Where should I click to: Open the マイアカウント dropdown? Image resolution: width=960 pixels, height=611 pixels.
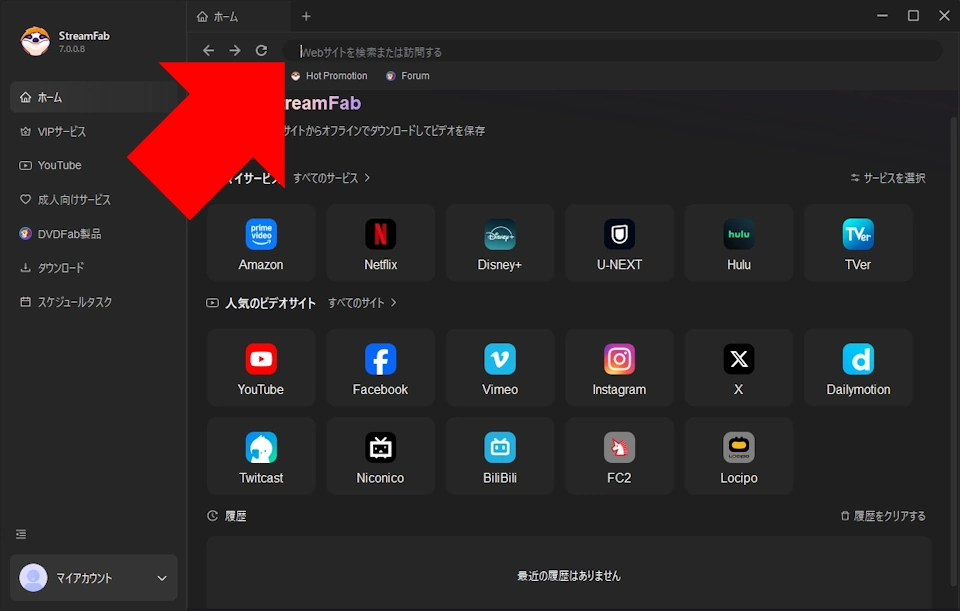[x=93, y=578]
